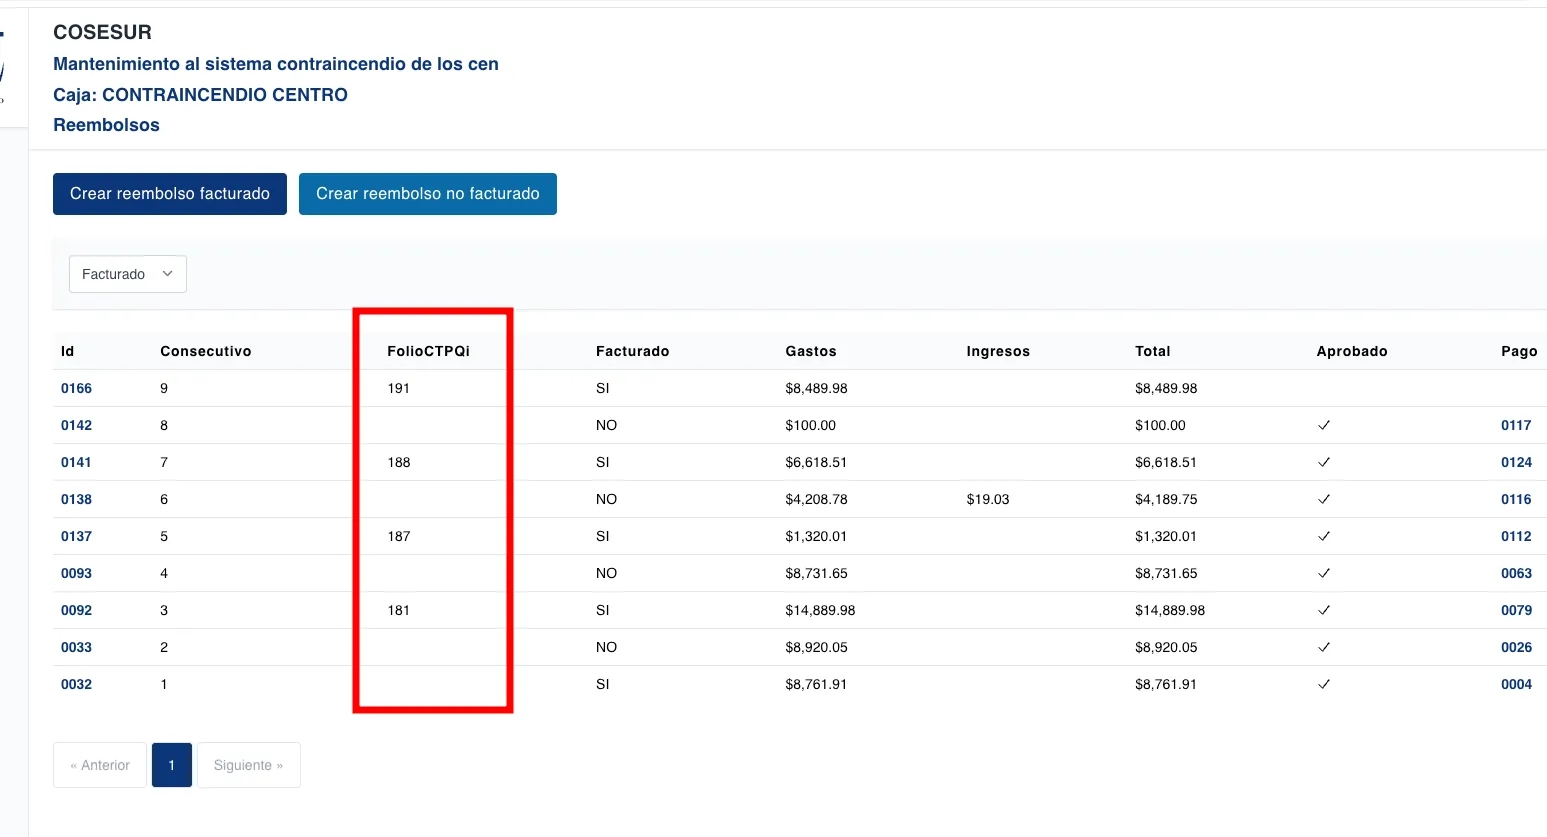
Task: Open reimbursement Id 0166
Action: tap(76, 388)
